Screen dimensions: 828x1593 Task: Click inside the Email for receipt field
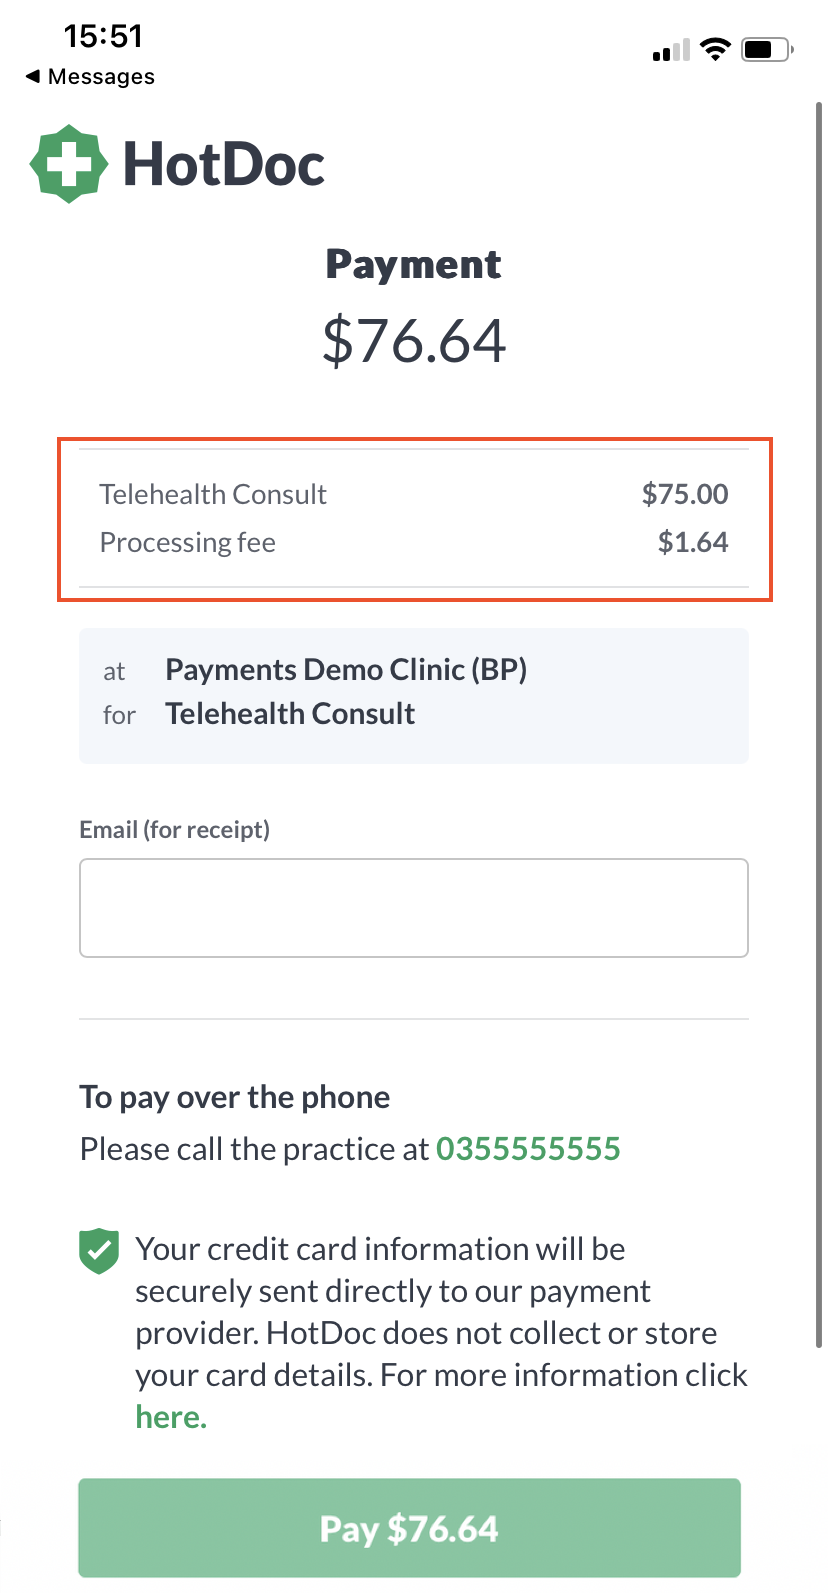413,907
